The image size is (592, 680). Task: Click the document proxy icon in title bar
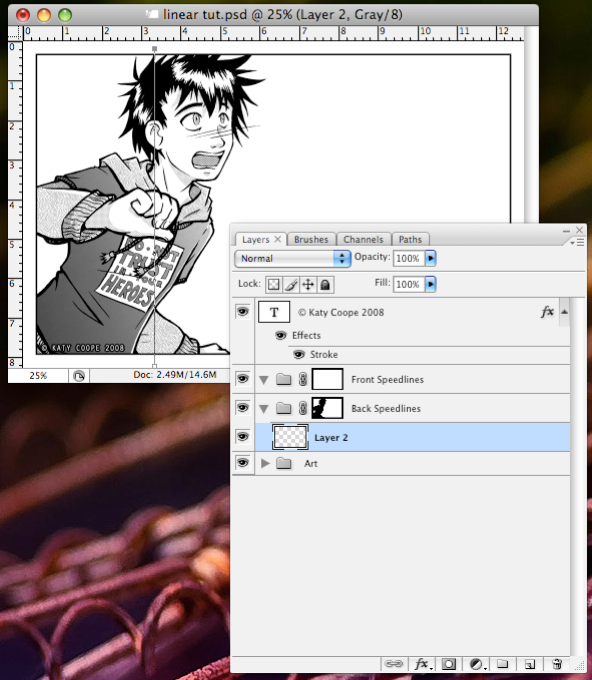pyautogui.click(x=152, y=14)
